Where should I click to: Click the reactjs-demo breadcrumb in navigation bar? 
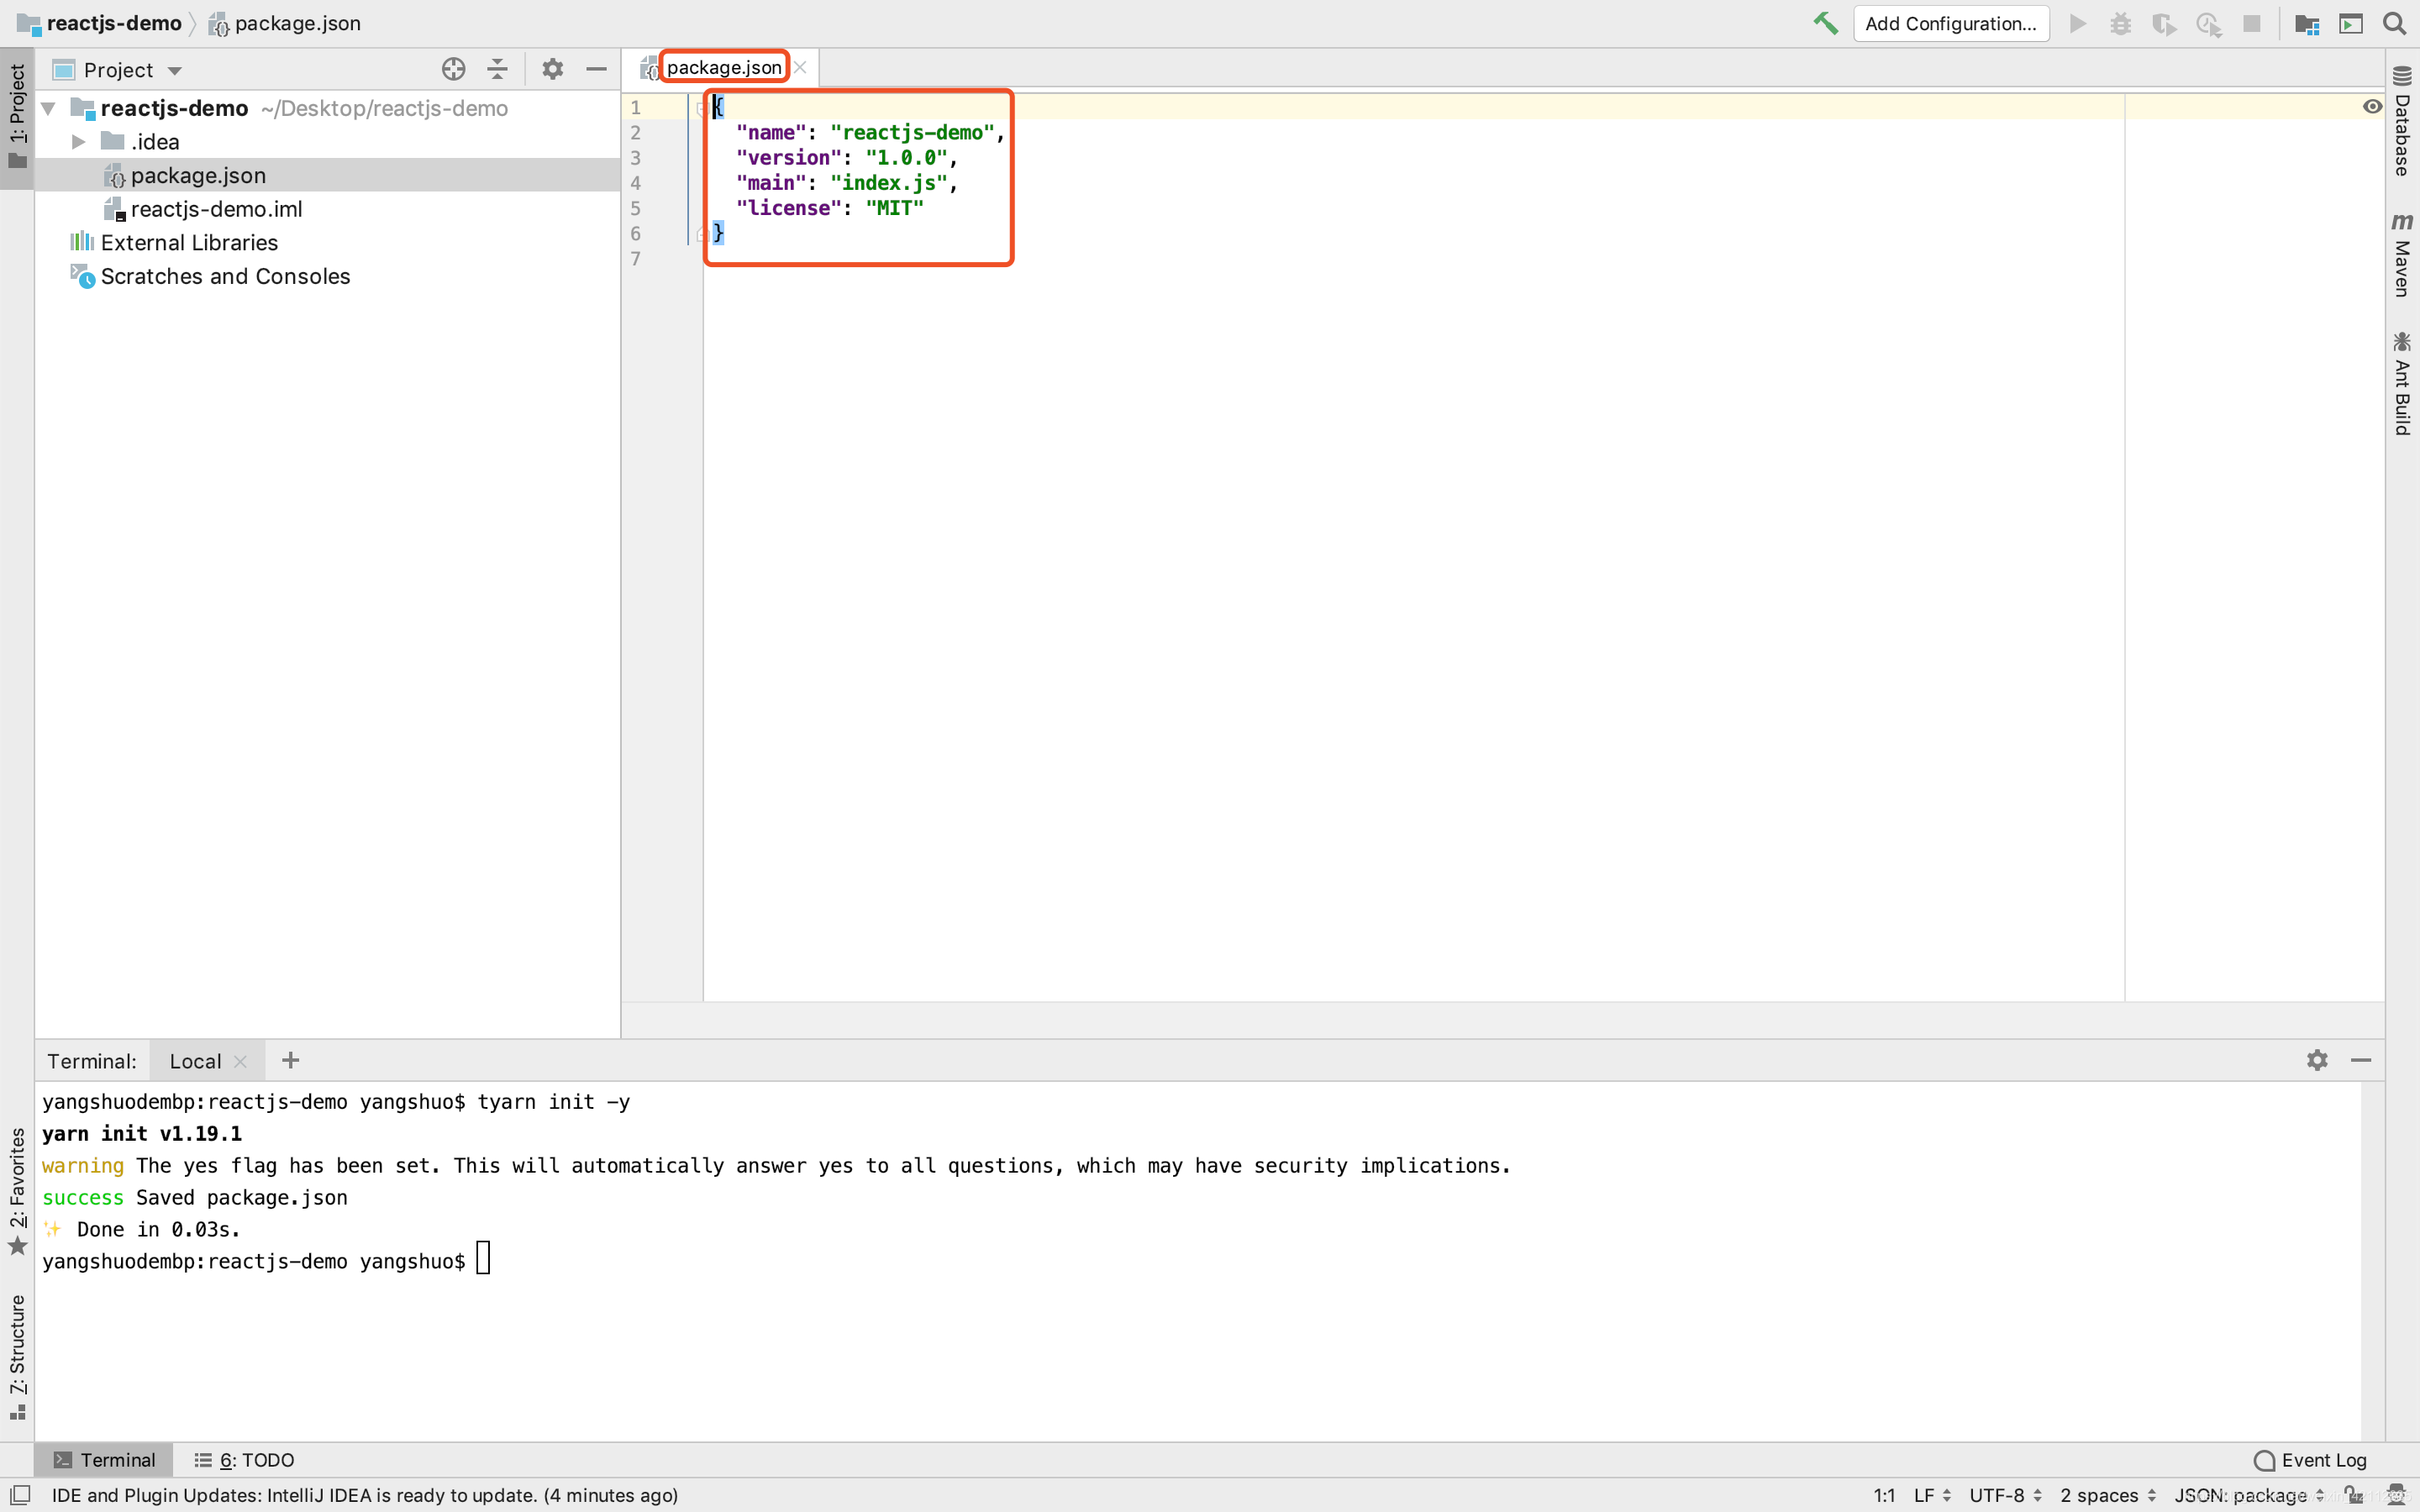[100, 23]
